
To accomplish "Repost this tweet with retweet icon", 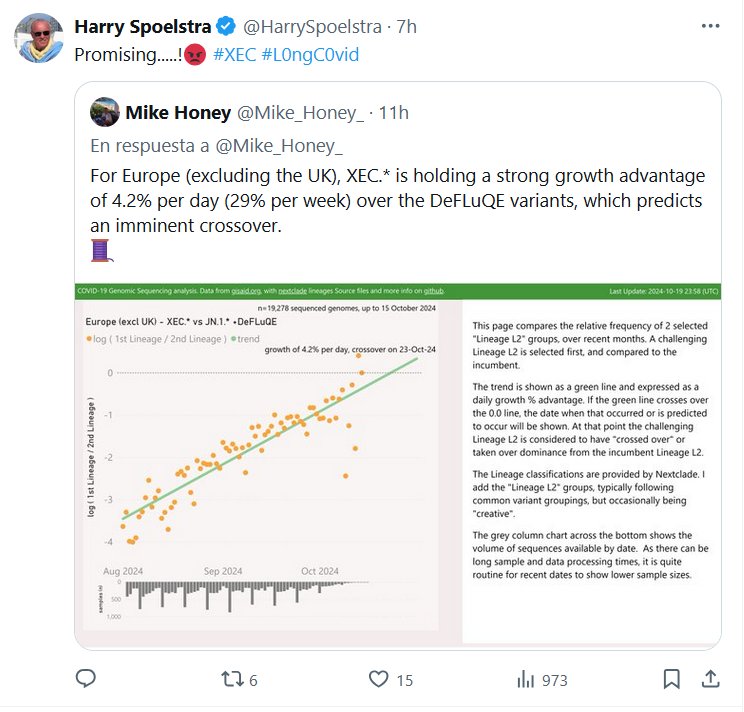I will pyautogui.click(x=231, y=679).
